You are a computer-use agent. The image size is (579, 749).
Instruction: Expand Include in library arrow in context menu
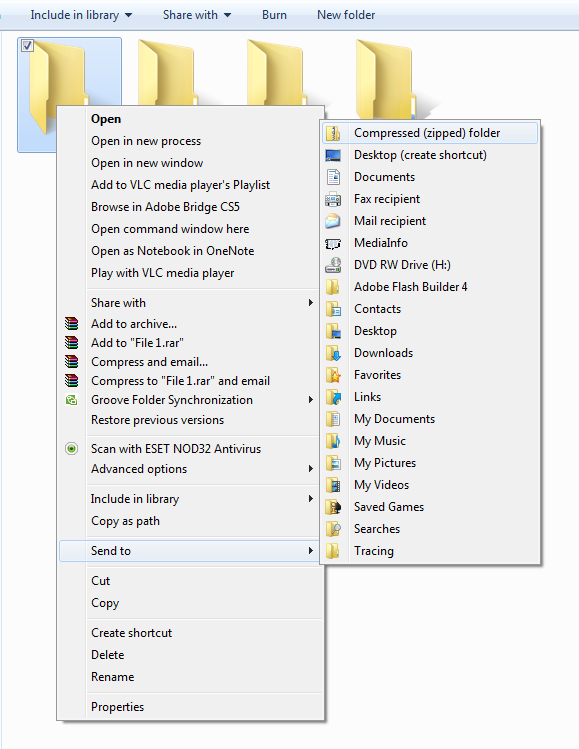tap(311, 499)
